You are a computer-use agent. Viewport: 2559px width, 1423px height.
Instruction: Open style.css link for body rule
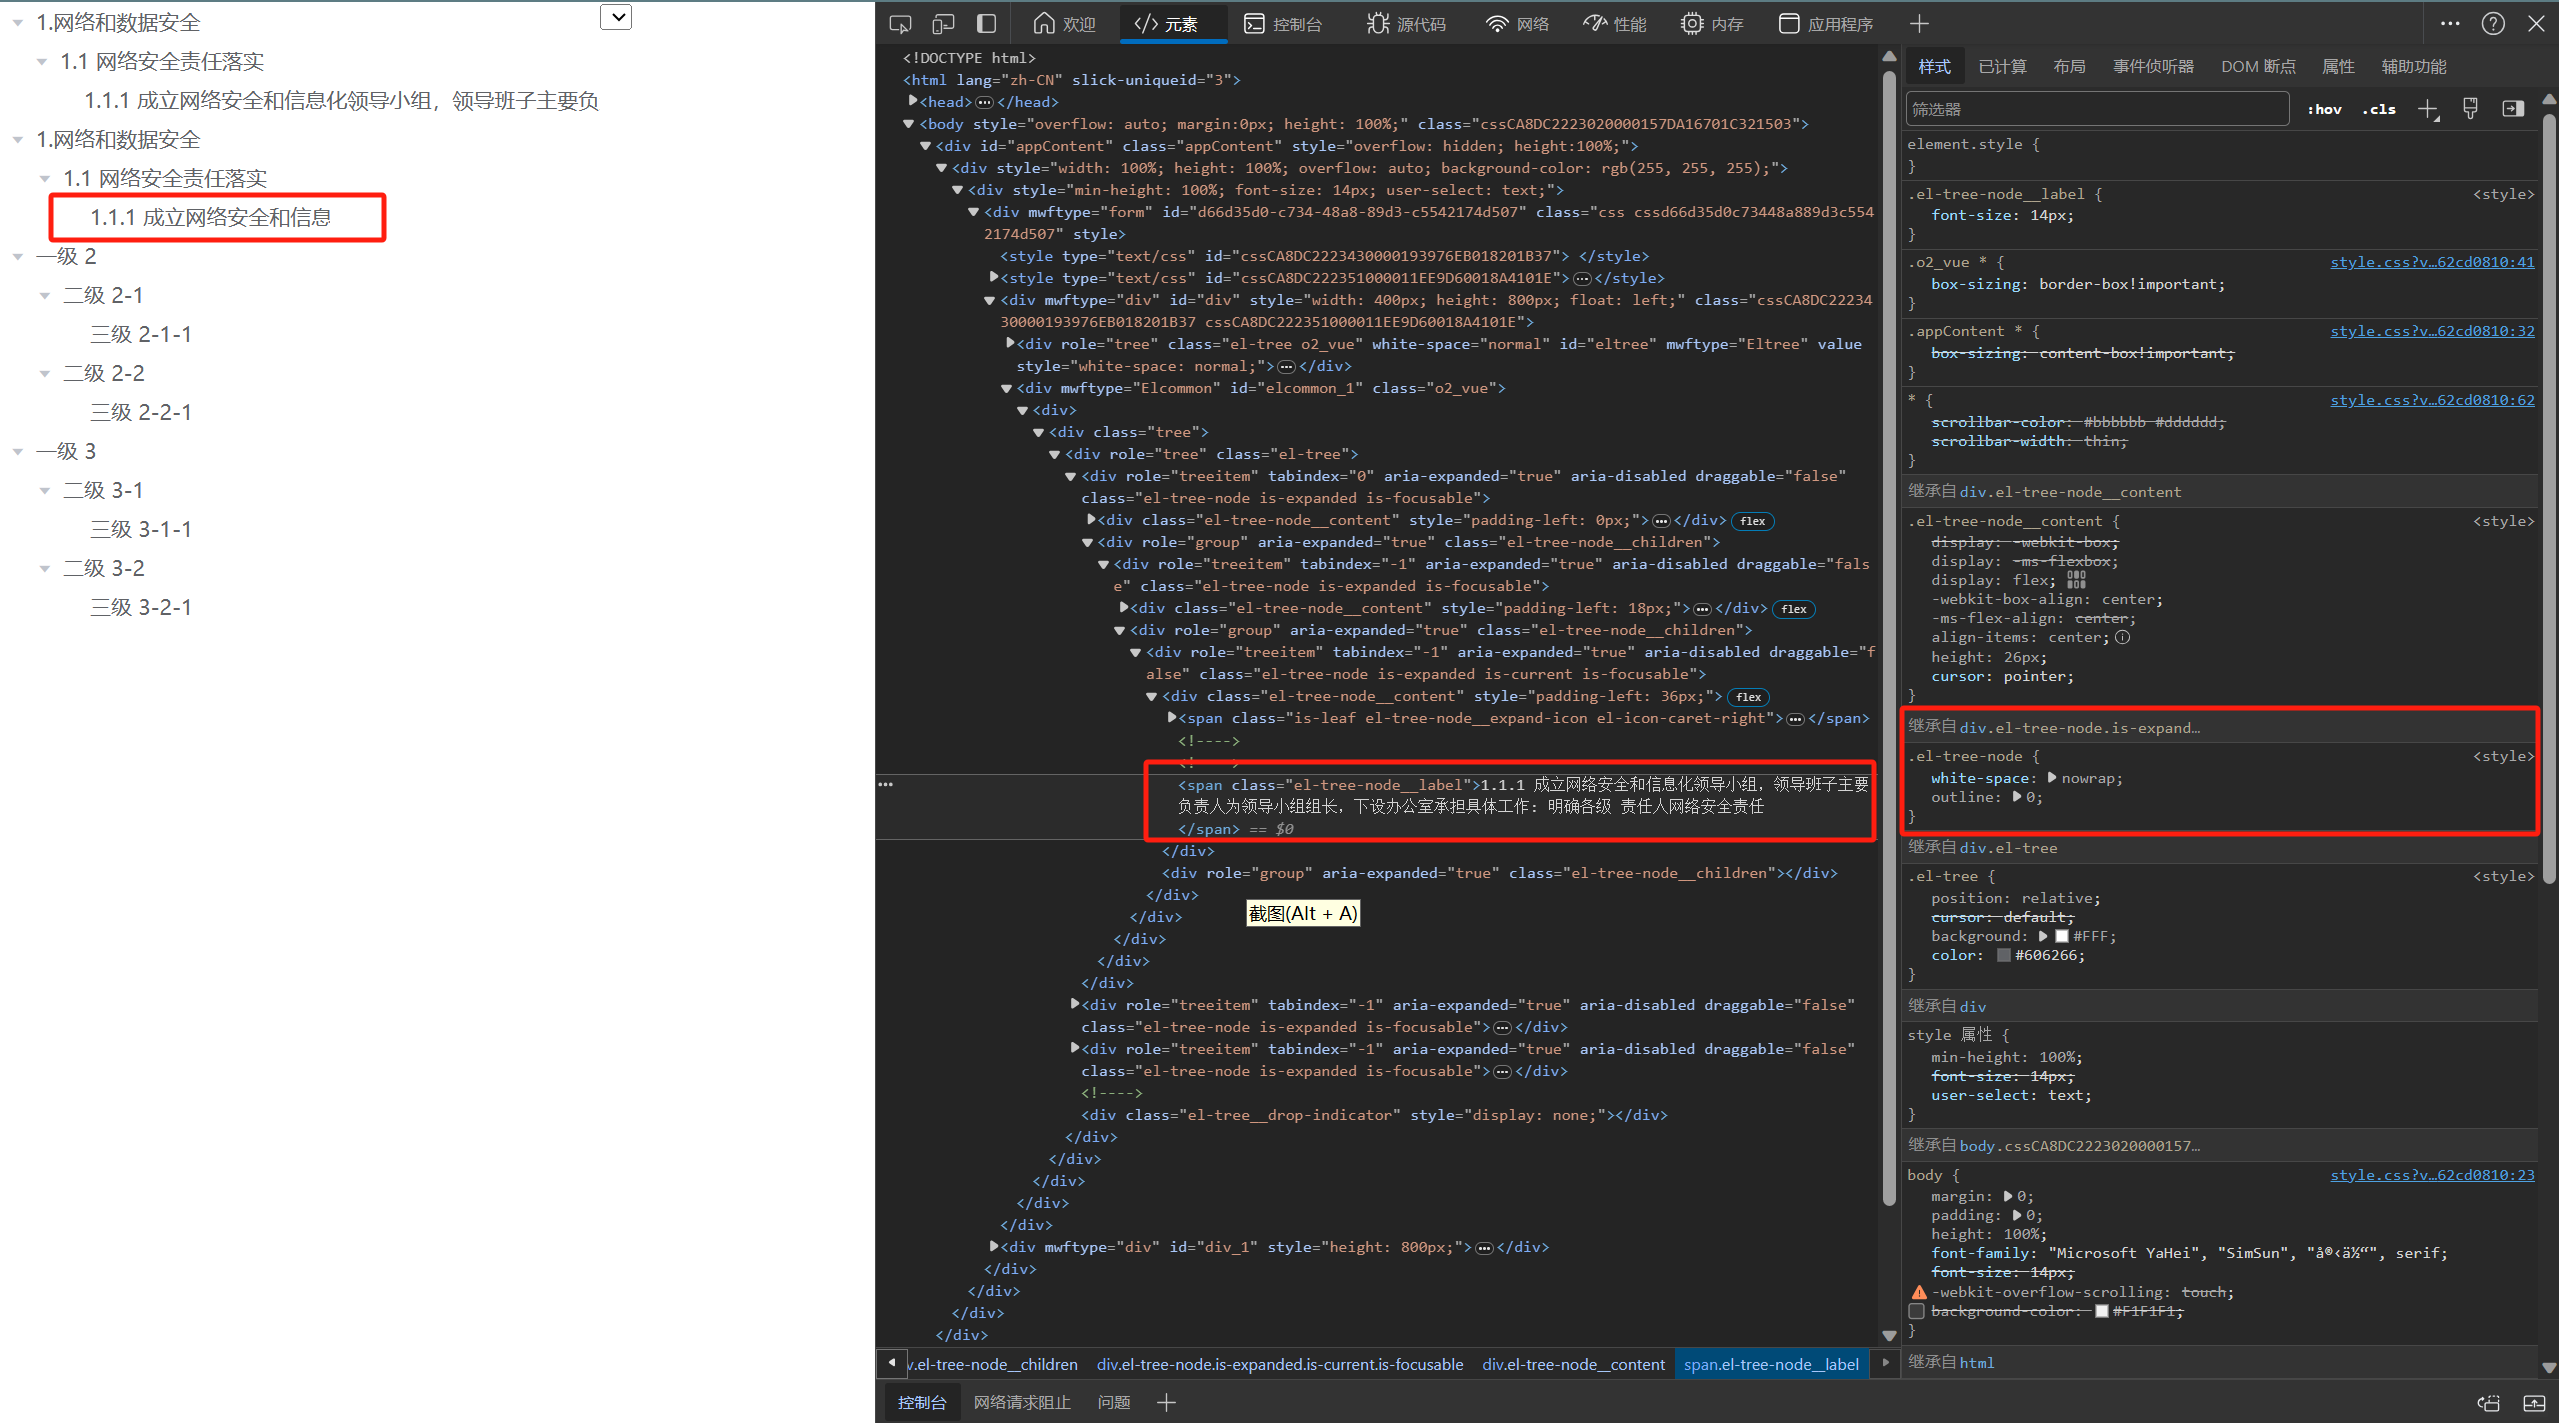click(x=2432, y=1175)
